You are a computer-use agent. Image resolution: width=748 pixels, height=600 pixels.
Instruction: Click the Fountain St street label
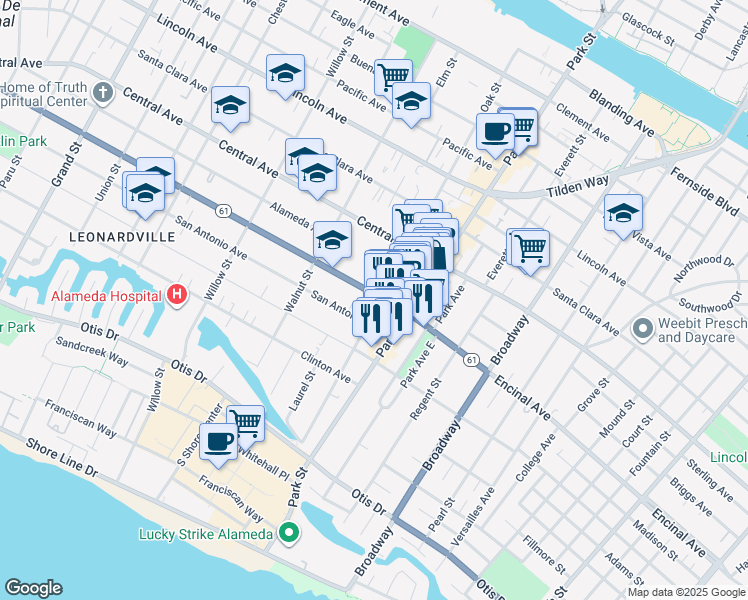coord(650,454)
